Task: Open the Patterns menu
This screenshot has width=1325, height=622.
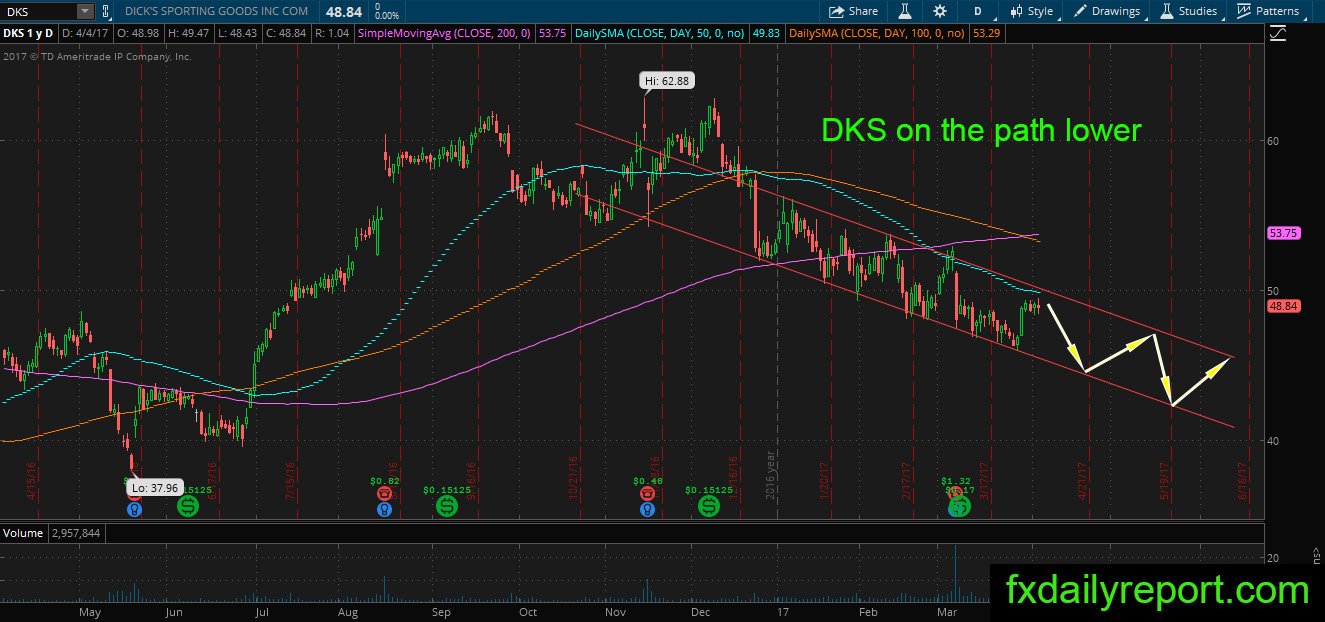Action: coord(1268,11)
